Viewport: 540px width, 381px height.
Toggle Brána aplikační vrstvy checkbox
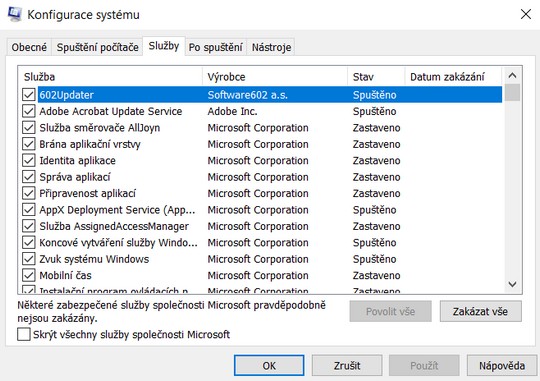[x=29, y=144]
